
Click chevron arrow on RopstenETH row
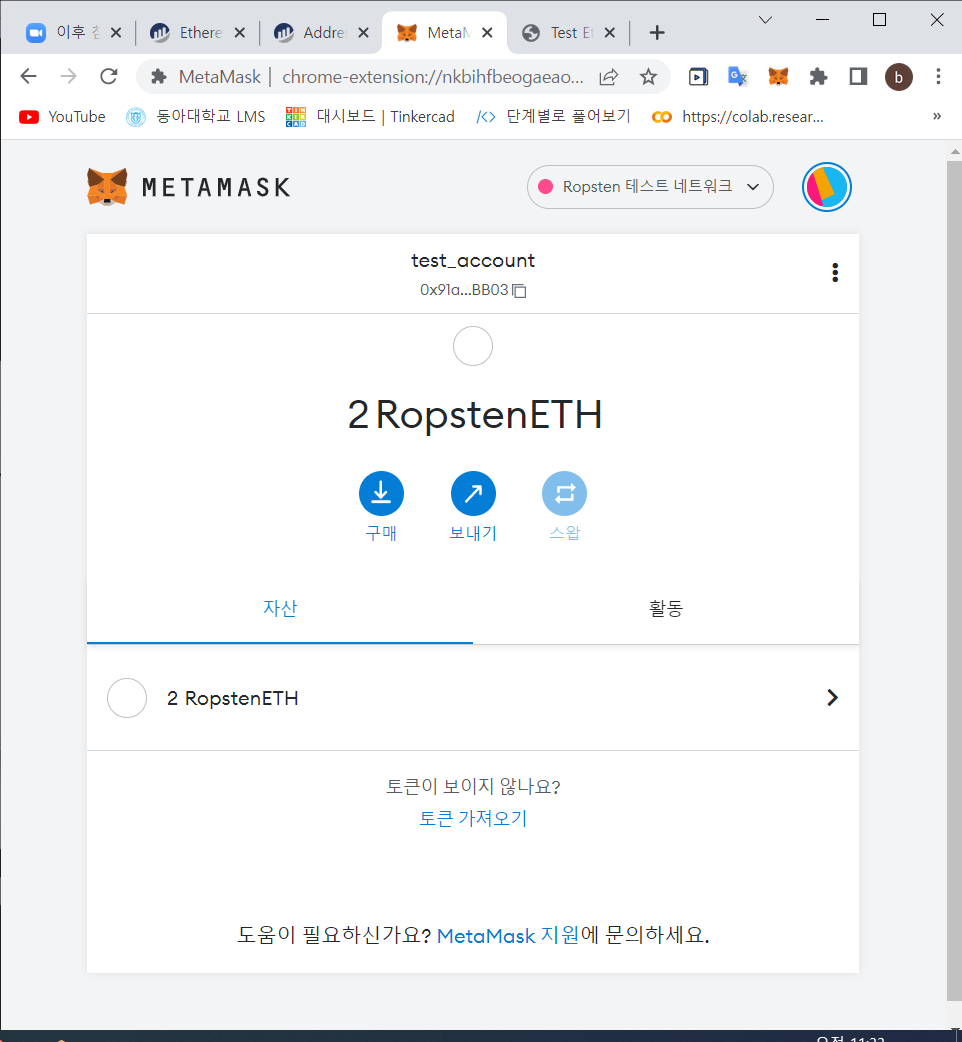832,698
